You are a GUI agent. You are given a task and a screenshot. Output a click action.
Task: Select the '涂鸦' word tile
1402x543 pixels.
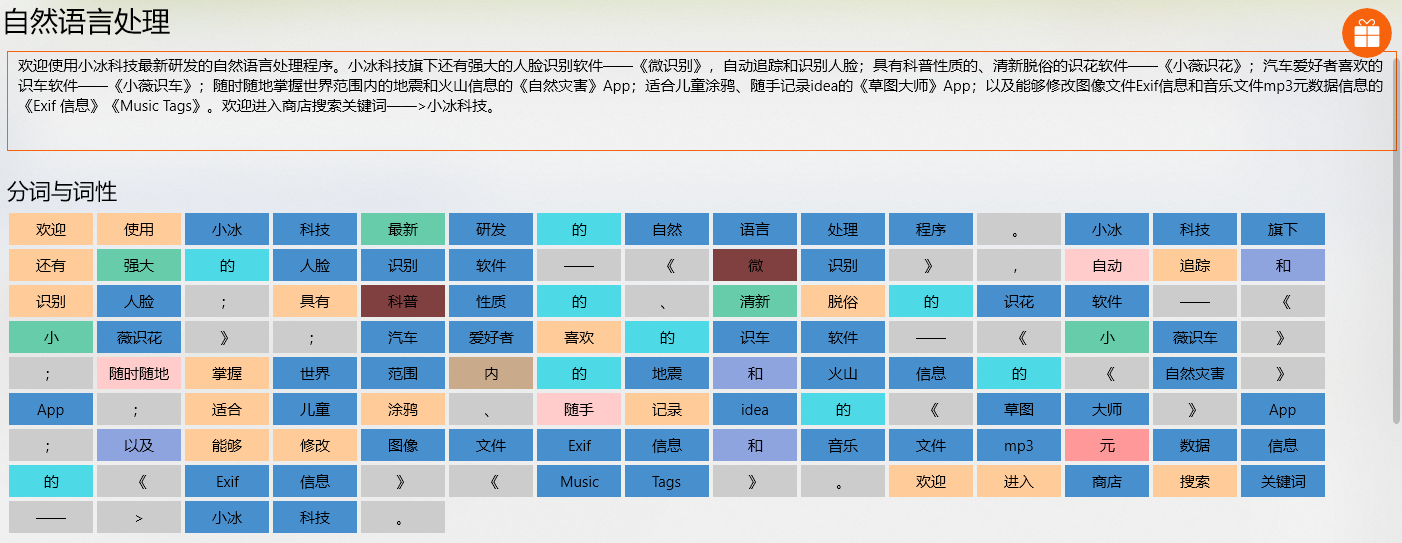pyautogui.click(x=403, y=409)
